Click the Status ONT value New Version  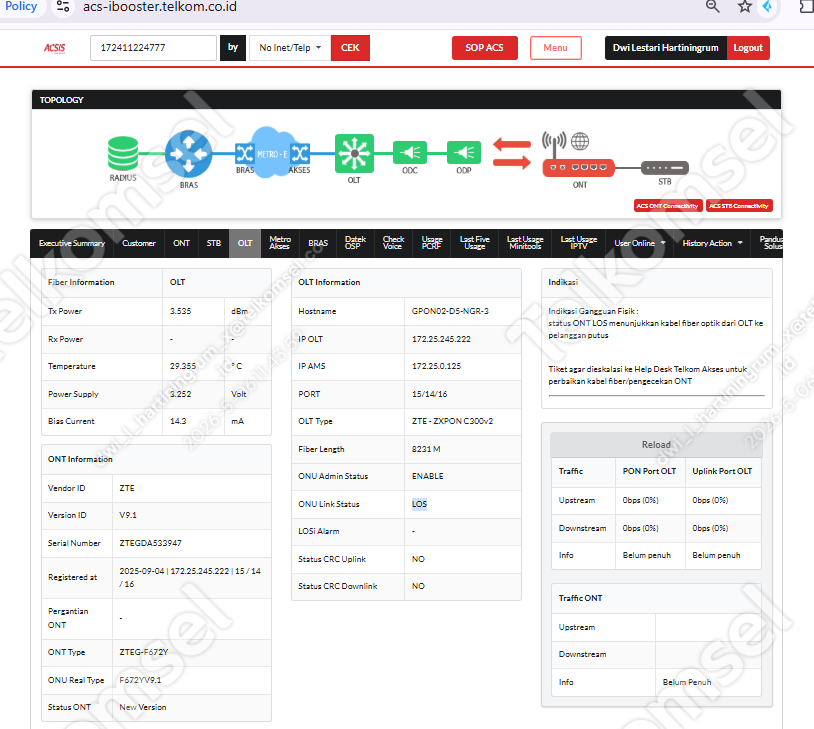143,707
